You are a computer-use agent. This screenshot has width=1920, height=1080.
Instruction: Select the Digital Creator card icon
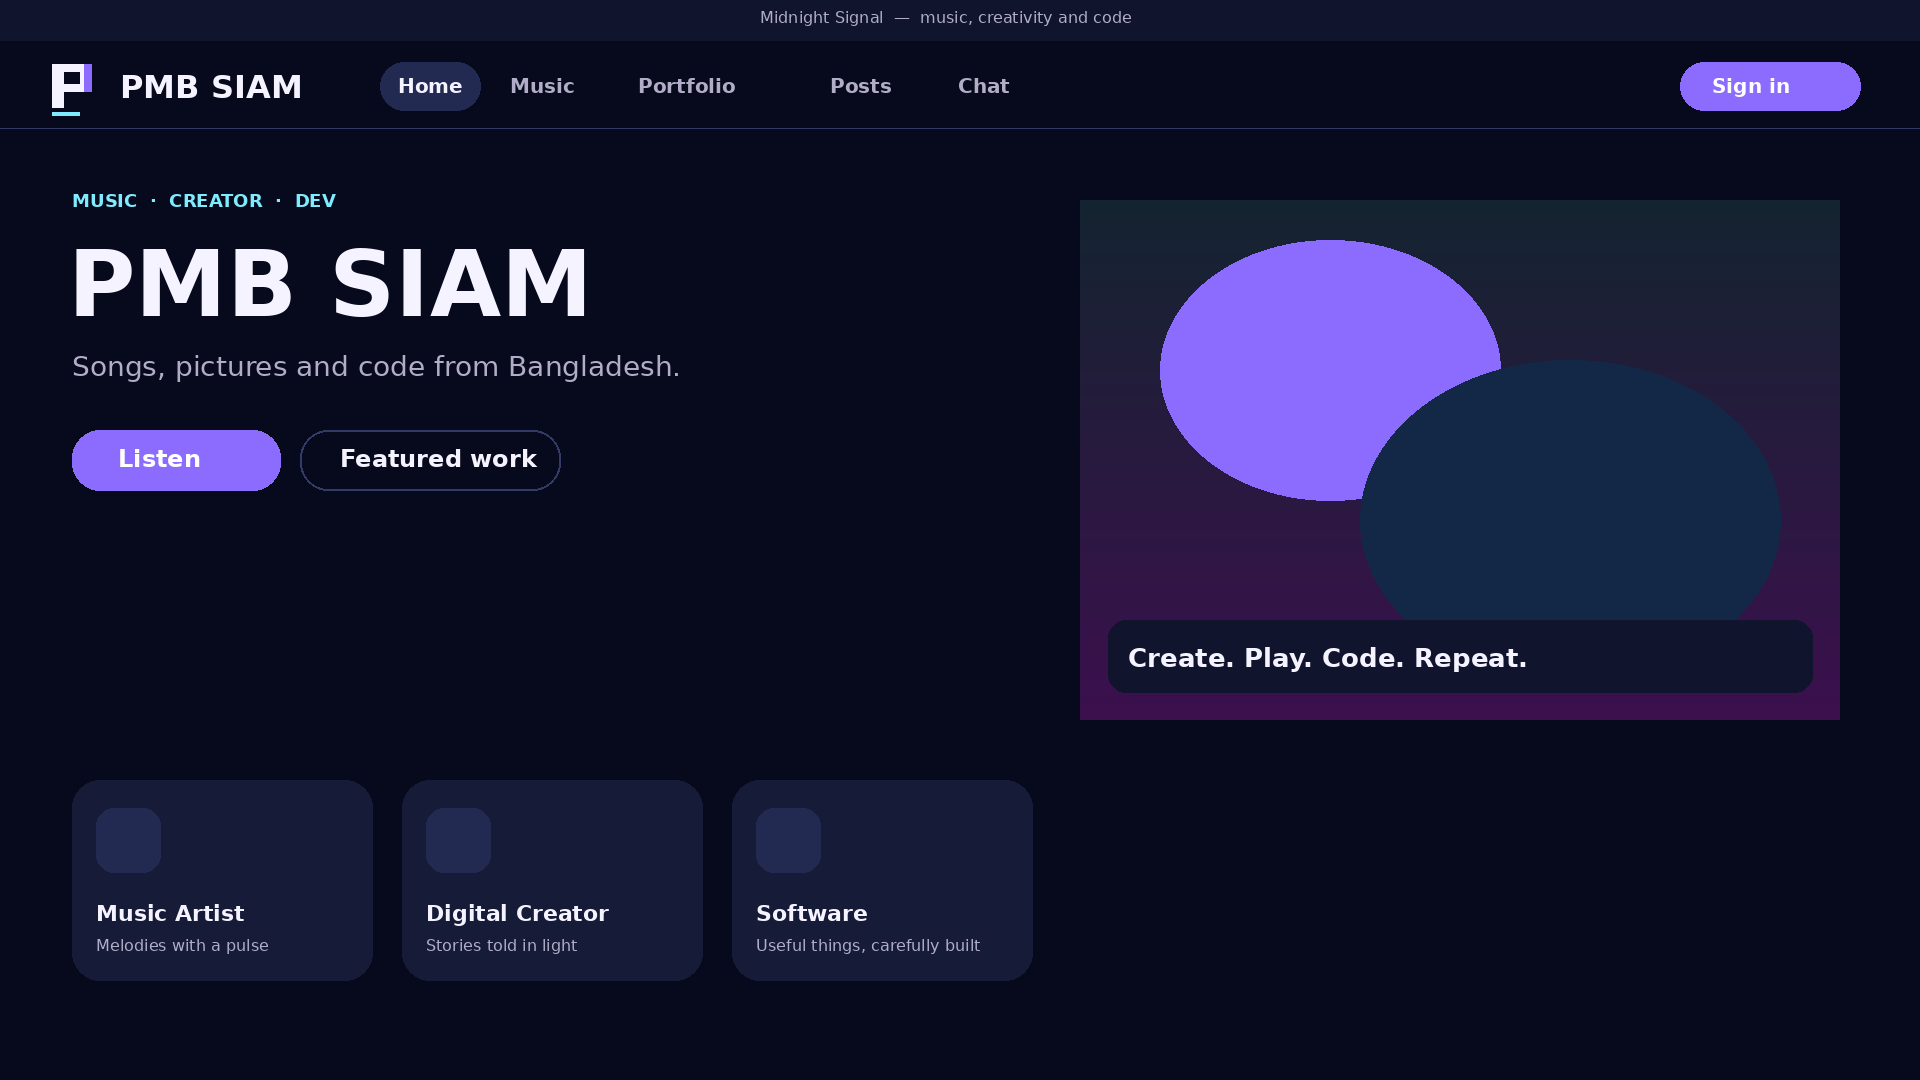[x=458, y=840]
